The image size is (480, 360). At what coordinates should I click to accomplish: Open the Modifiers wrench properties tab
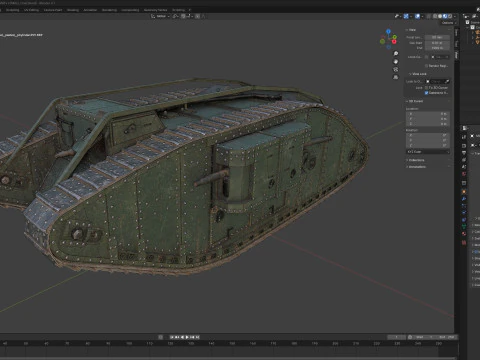(x=464, y=199)
